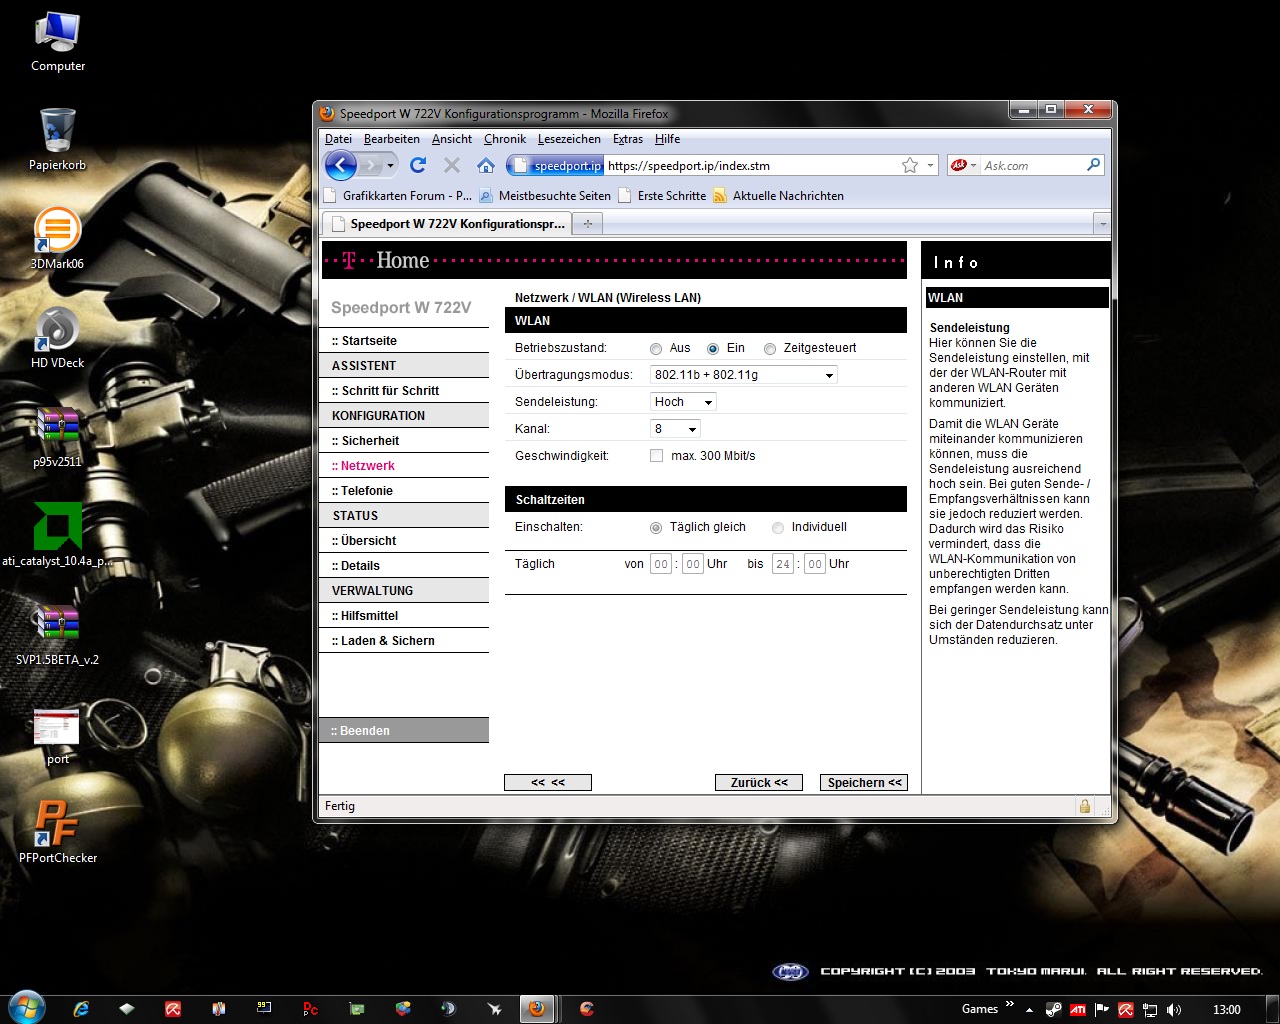
Task: Click the padlock icon in Firefox status bar
Action: coord(1085,806)
